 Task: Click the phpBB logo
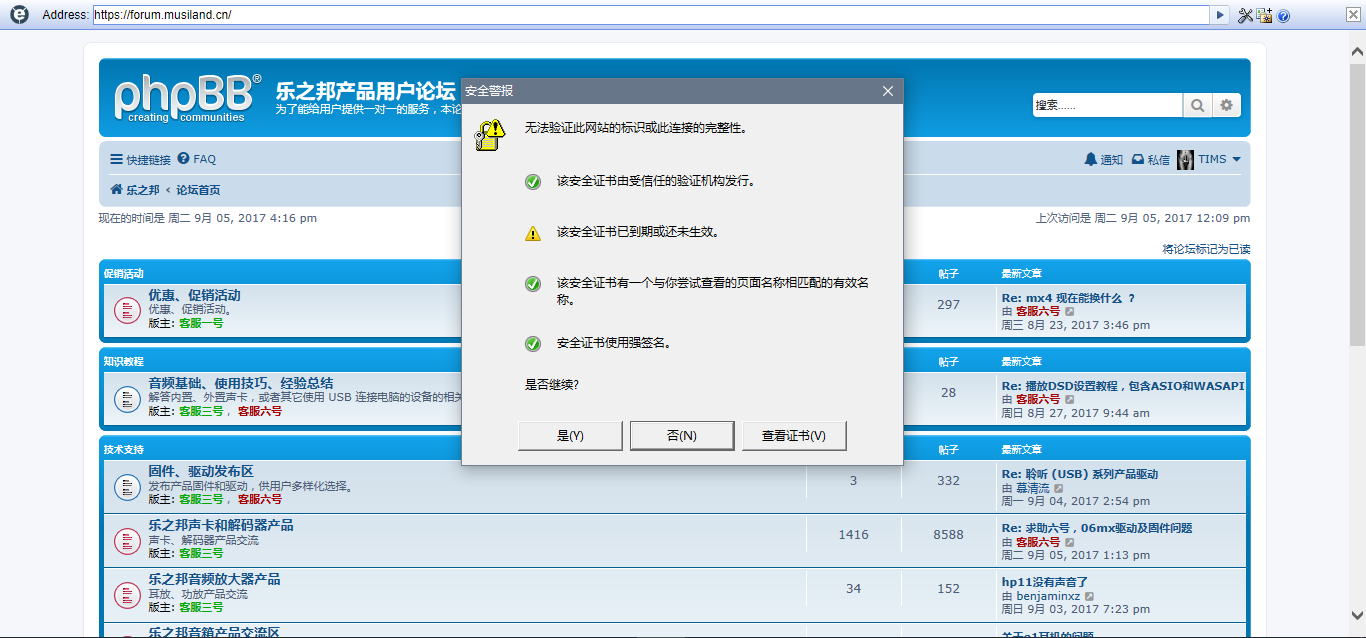click(x=187, y=97)
